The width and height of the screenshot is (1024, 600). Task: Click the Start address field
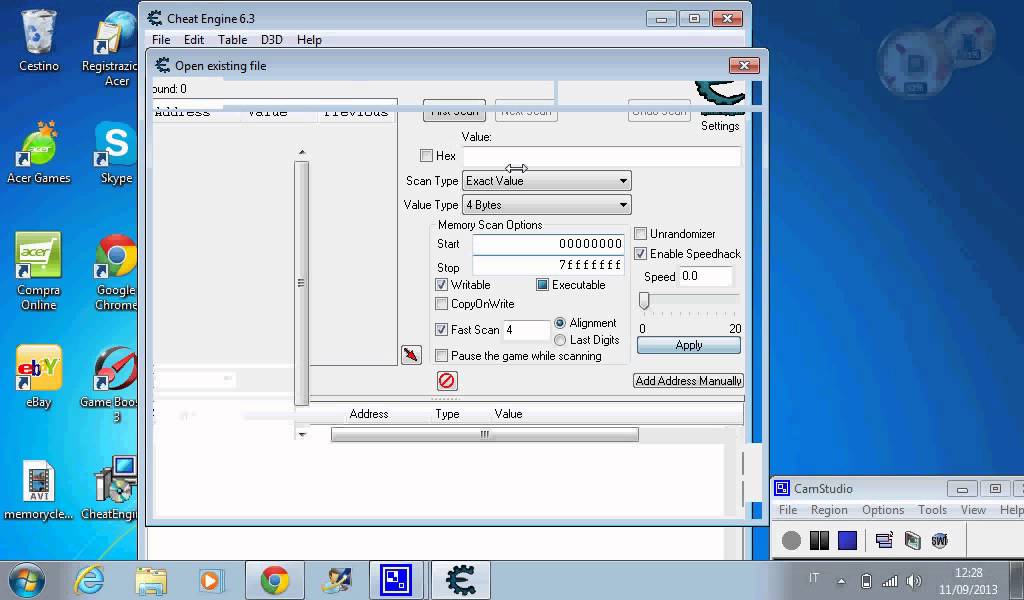pos(548,244)
